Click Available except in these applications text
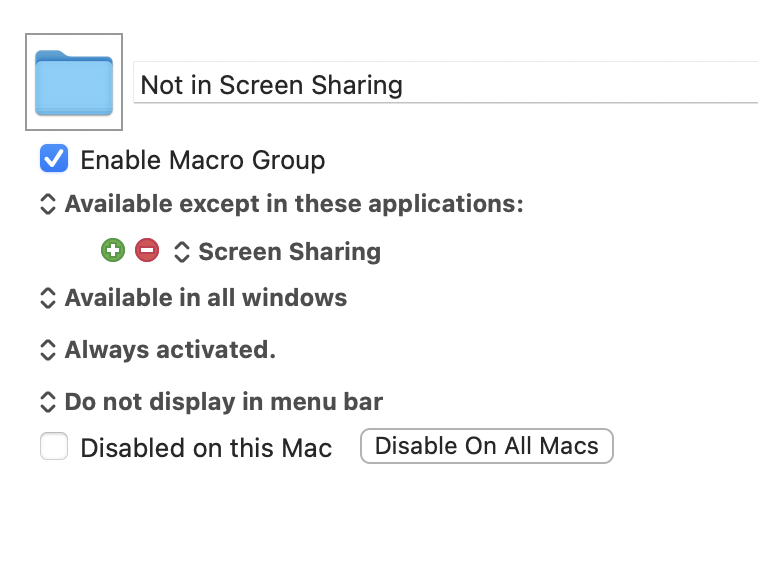758x562 pixels. click(294, 204)
